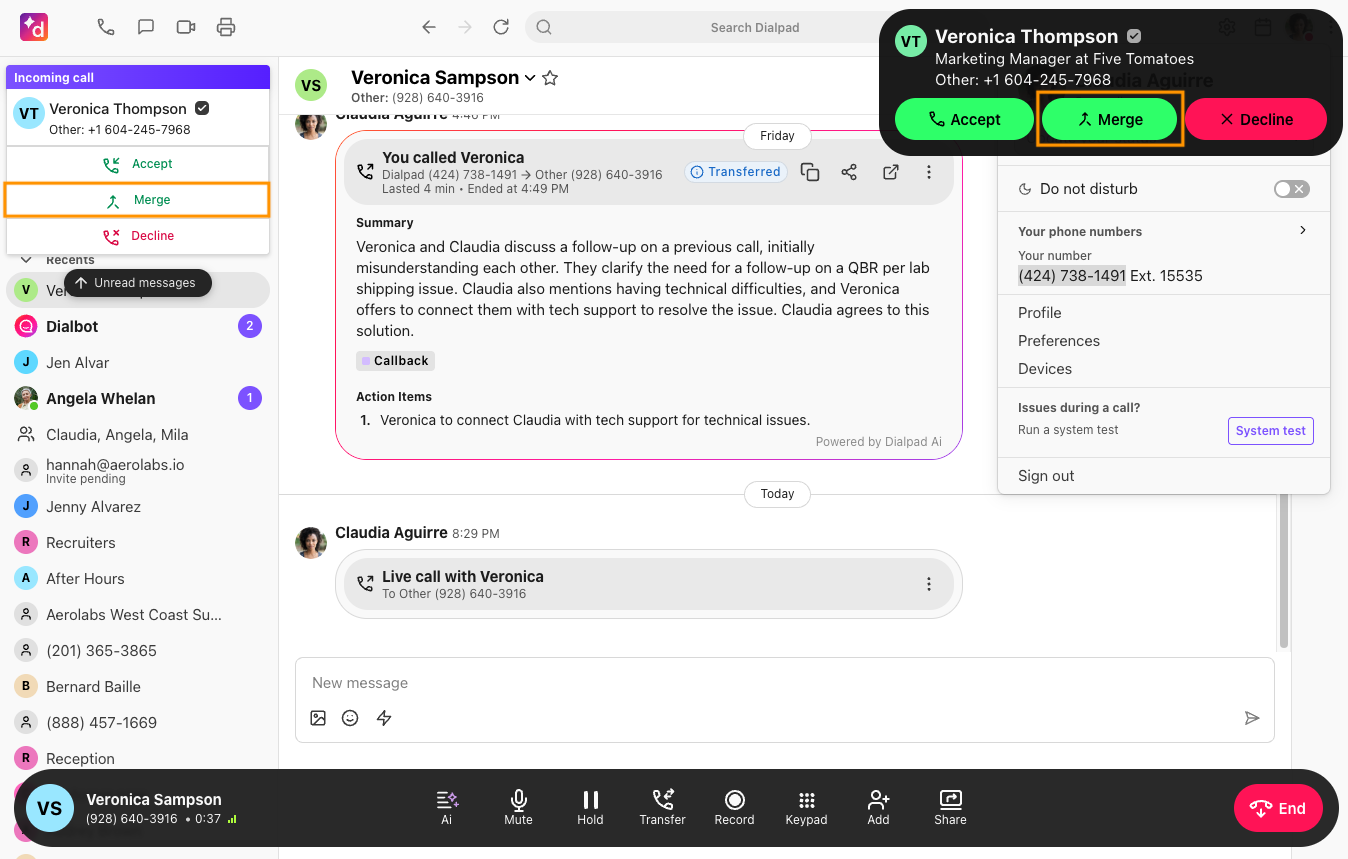1348x859 pixels.
Task: Click the Dialpad logo icon
Action: pos(34,27)
